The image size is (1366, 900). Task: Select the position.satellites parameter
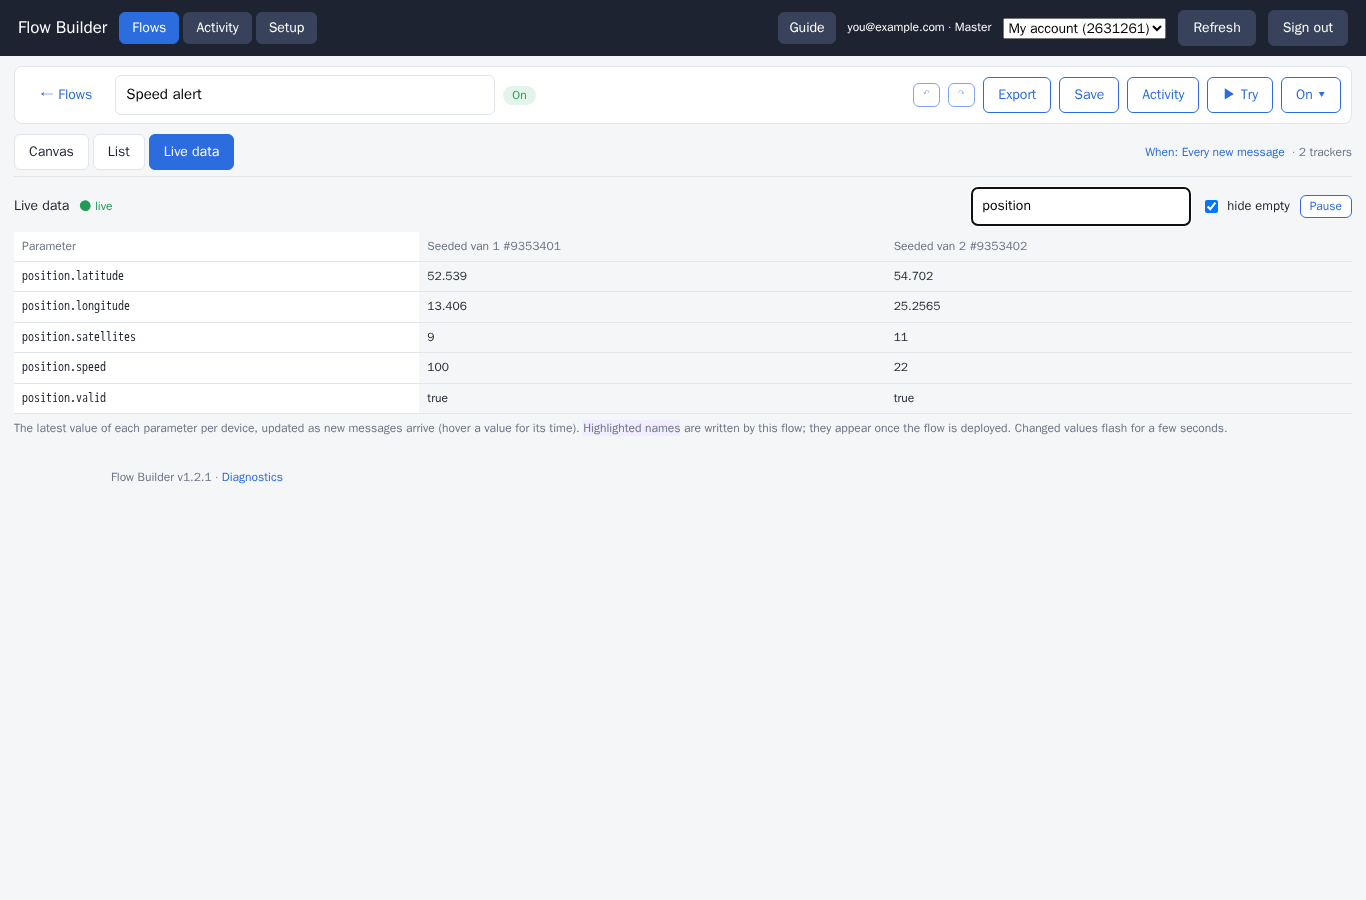(x=79, y=337)
